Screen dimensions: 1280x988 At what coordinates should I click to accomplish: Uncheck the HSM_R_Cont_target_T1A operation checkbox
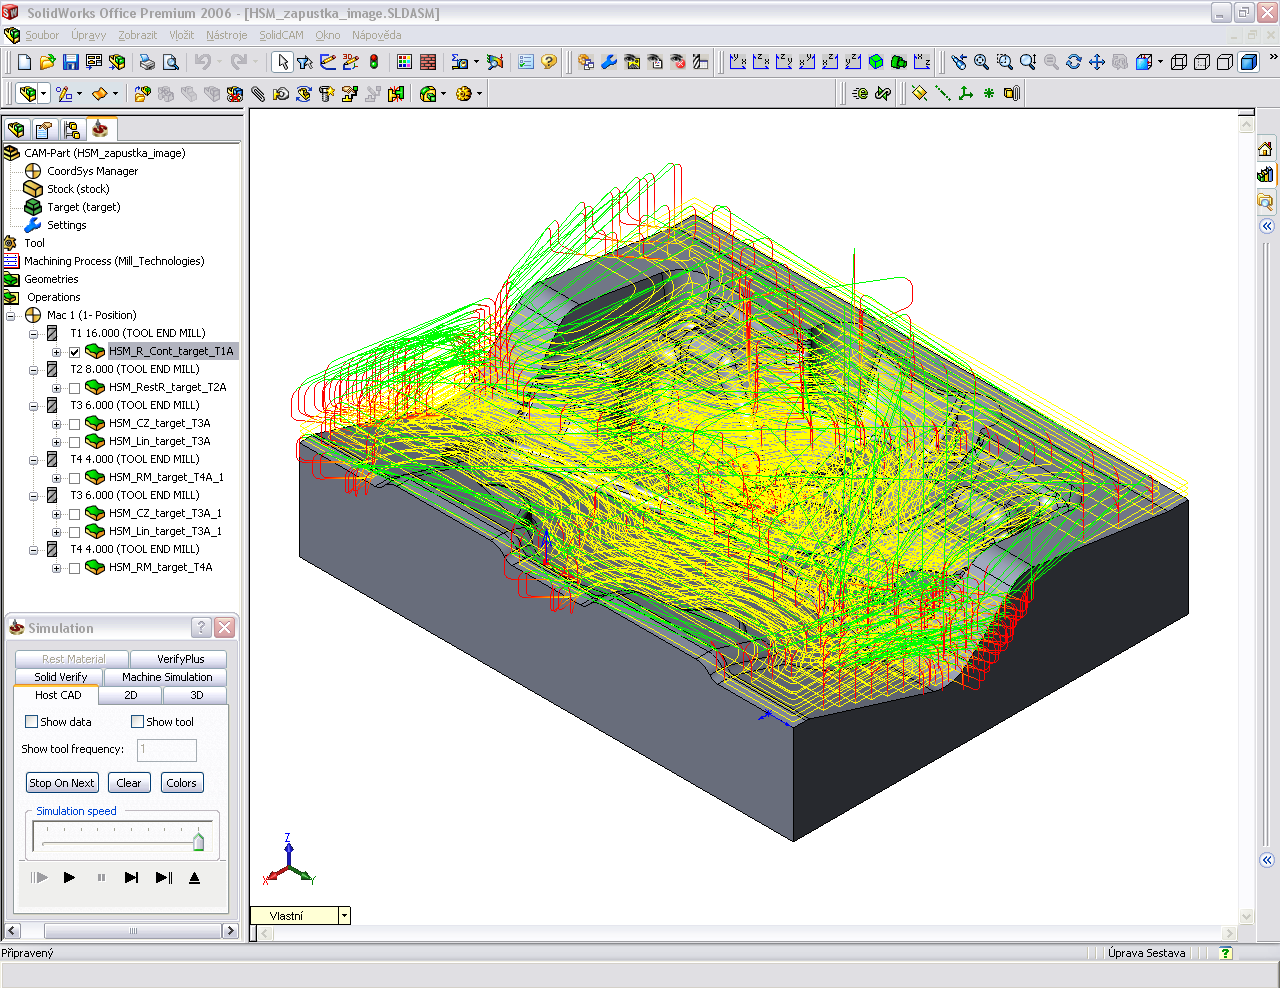74,352
